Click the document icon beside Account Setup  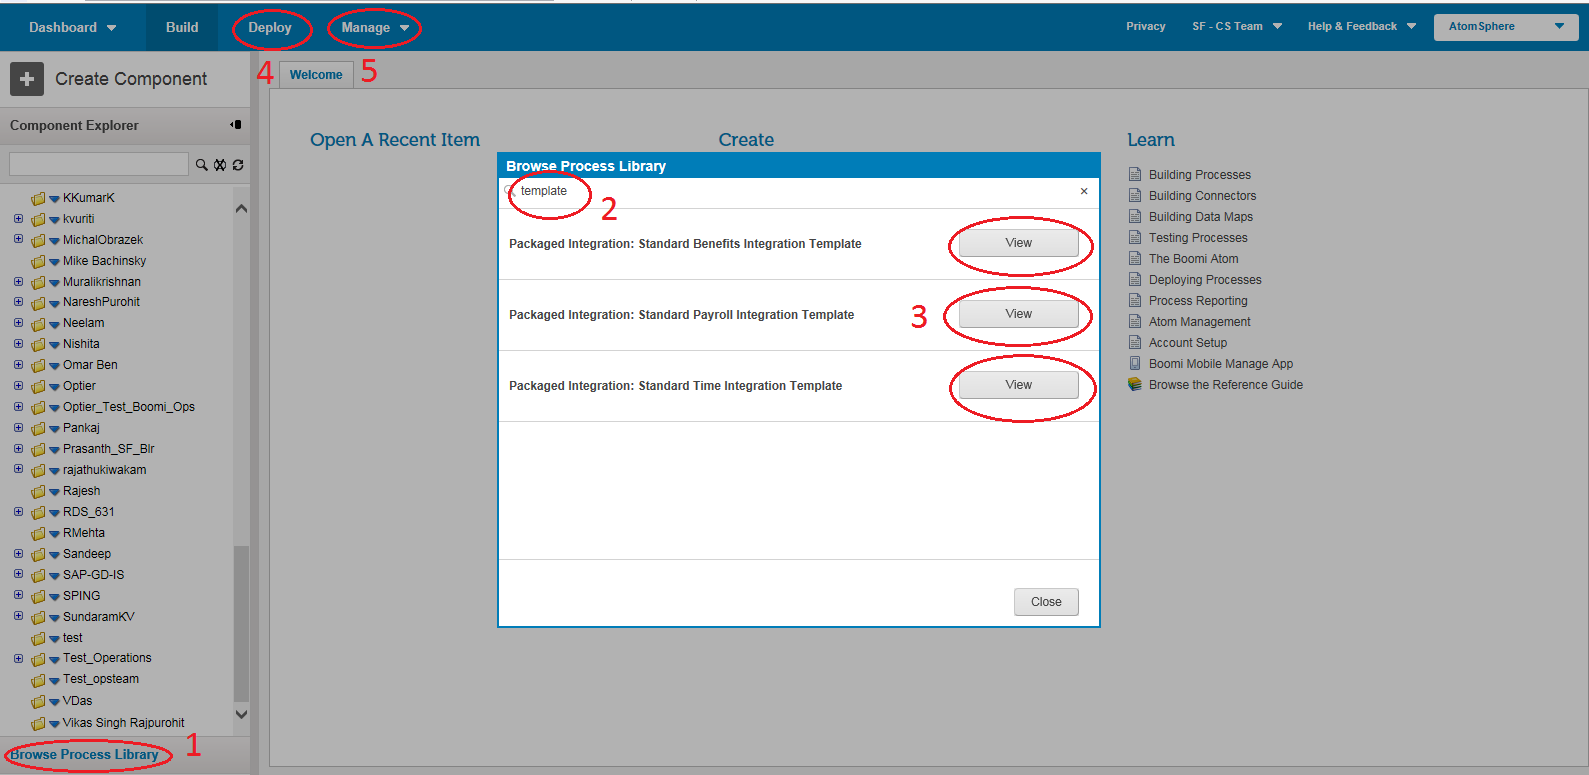coord(1135,342)
